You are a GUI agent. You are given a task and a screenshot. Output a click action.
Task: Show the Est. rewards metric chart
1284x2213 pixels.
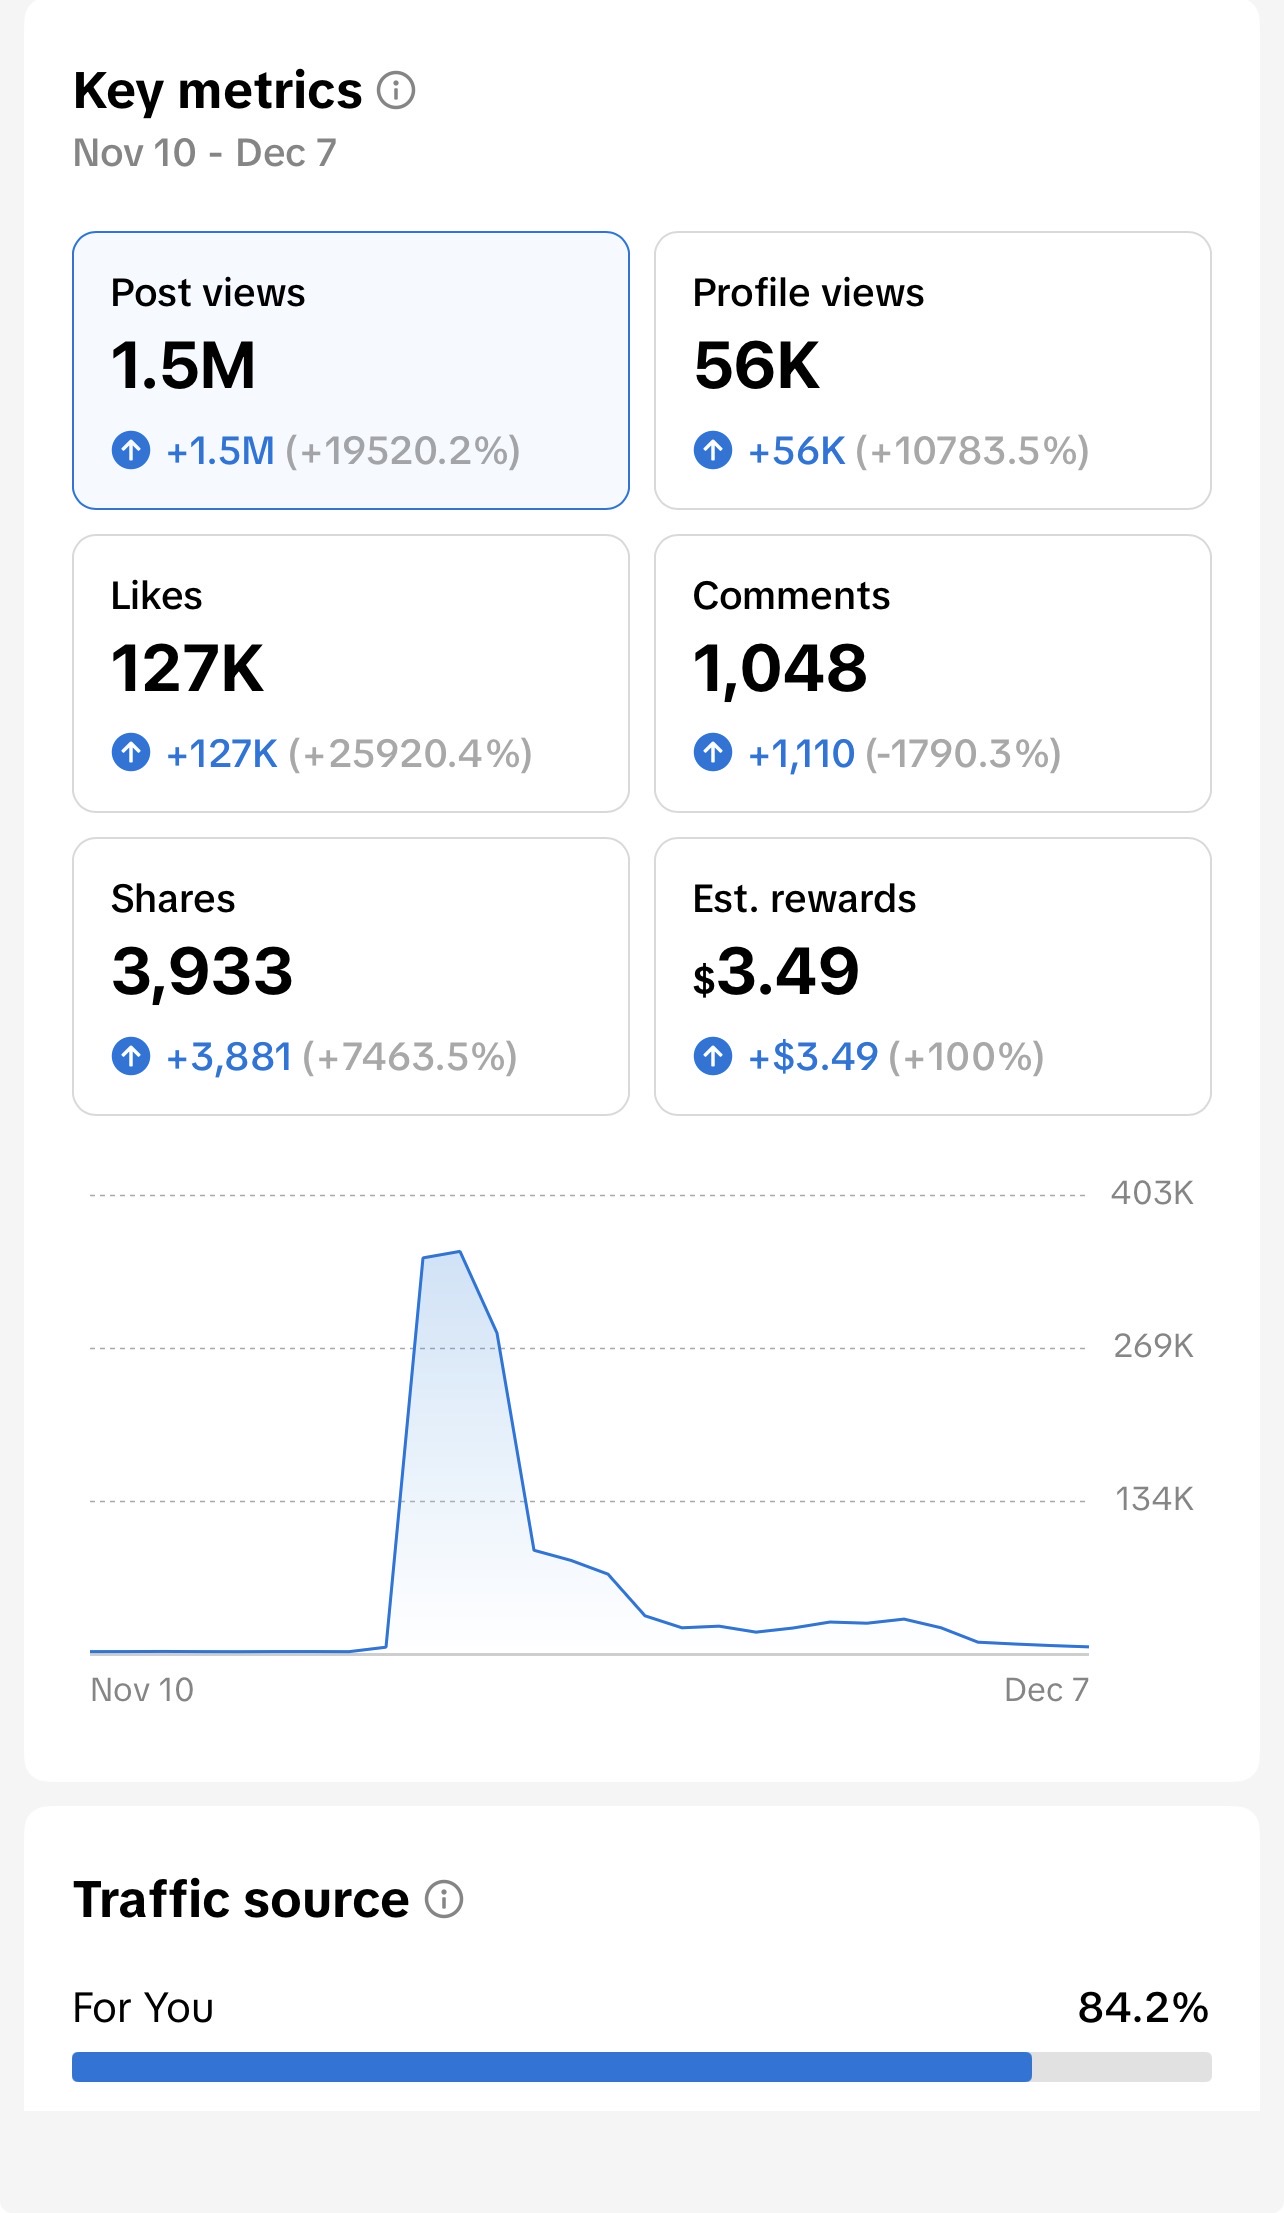pyautogui.click(x=932, y=976)
